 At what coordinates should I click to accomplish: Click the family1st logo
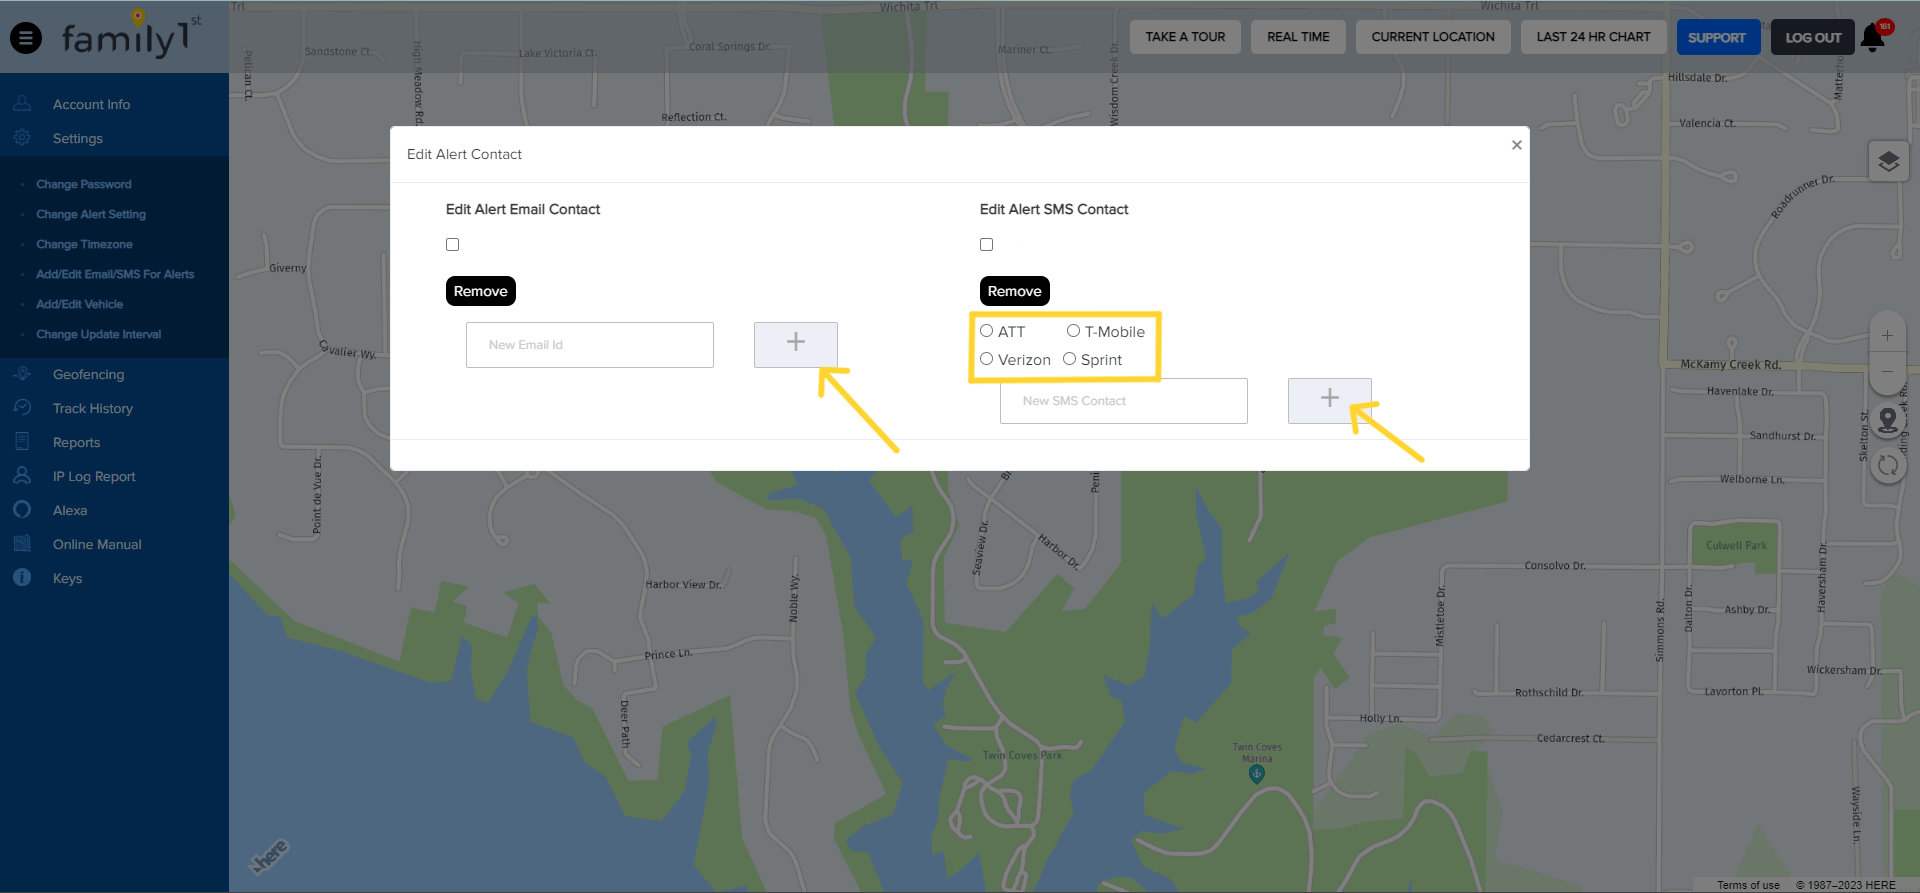(131, 34)
